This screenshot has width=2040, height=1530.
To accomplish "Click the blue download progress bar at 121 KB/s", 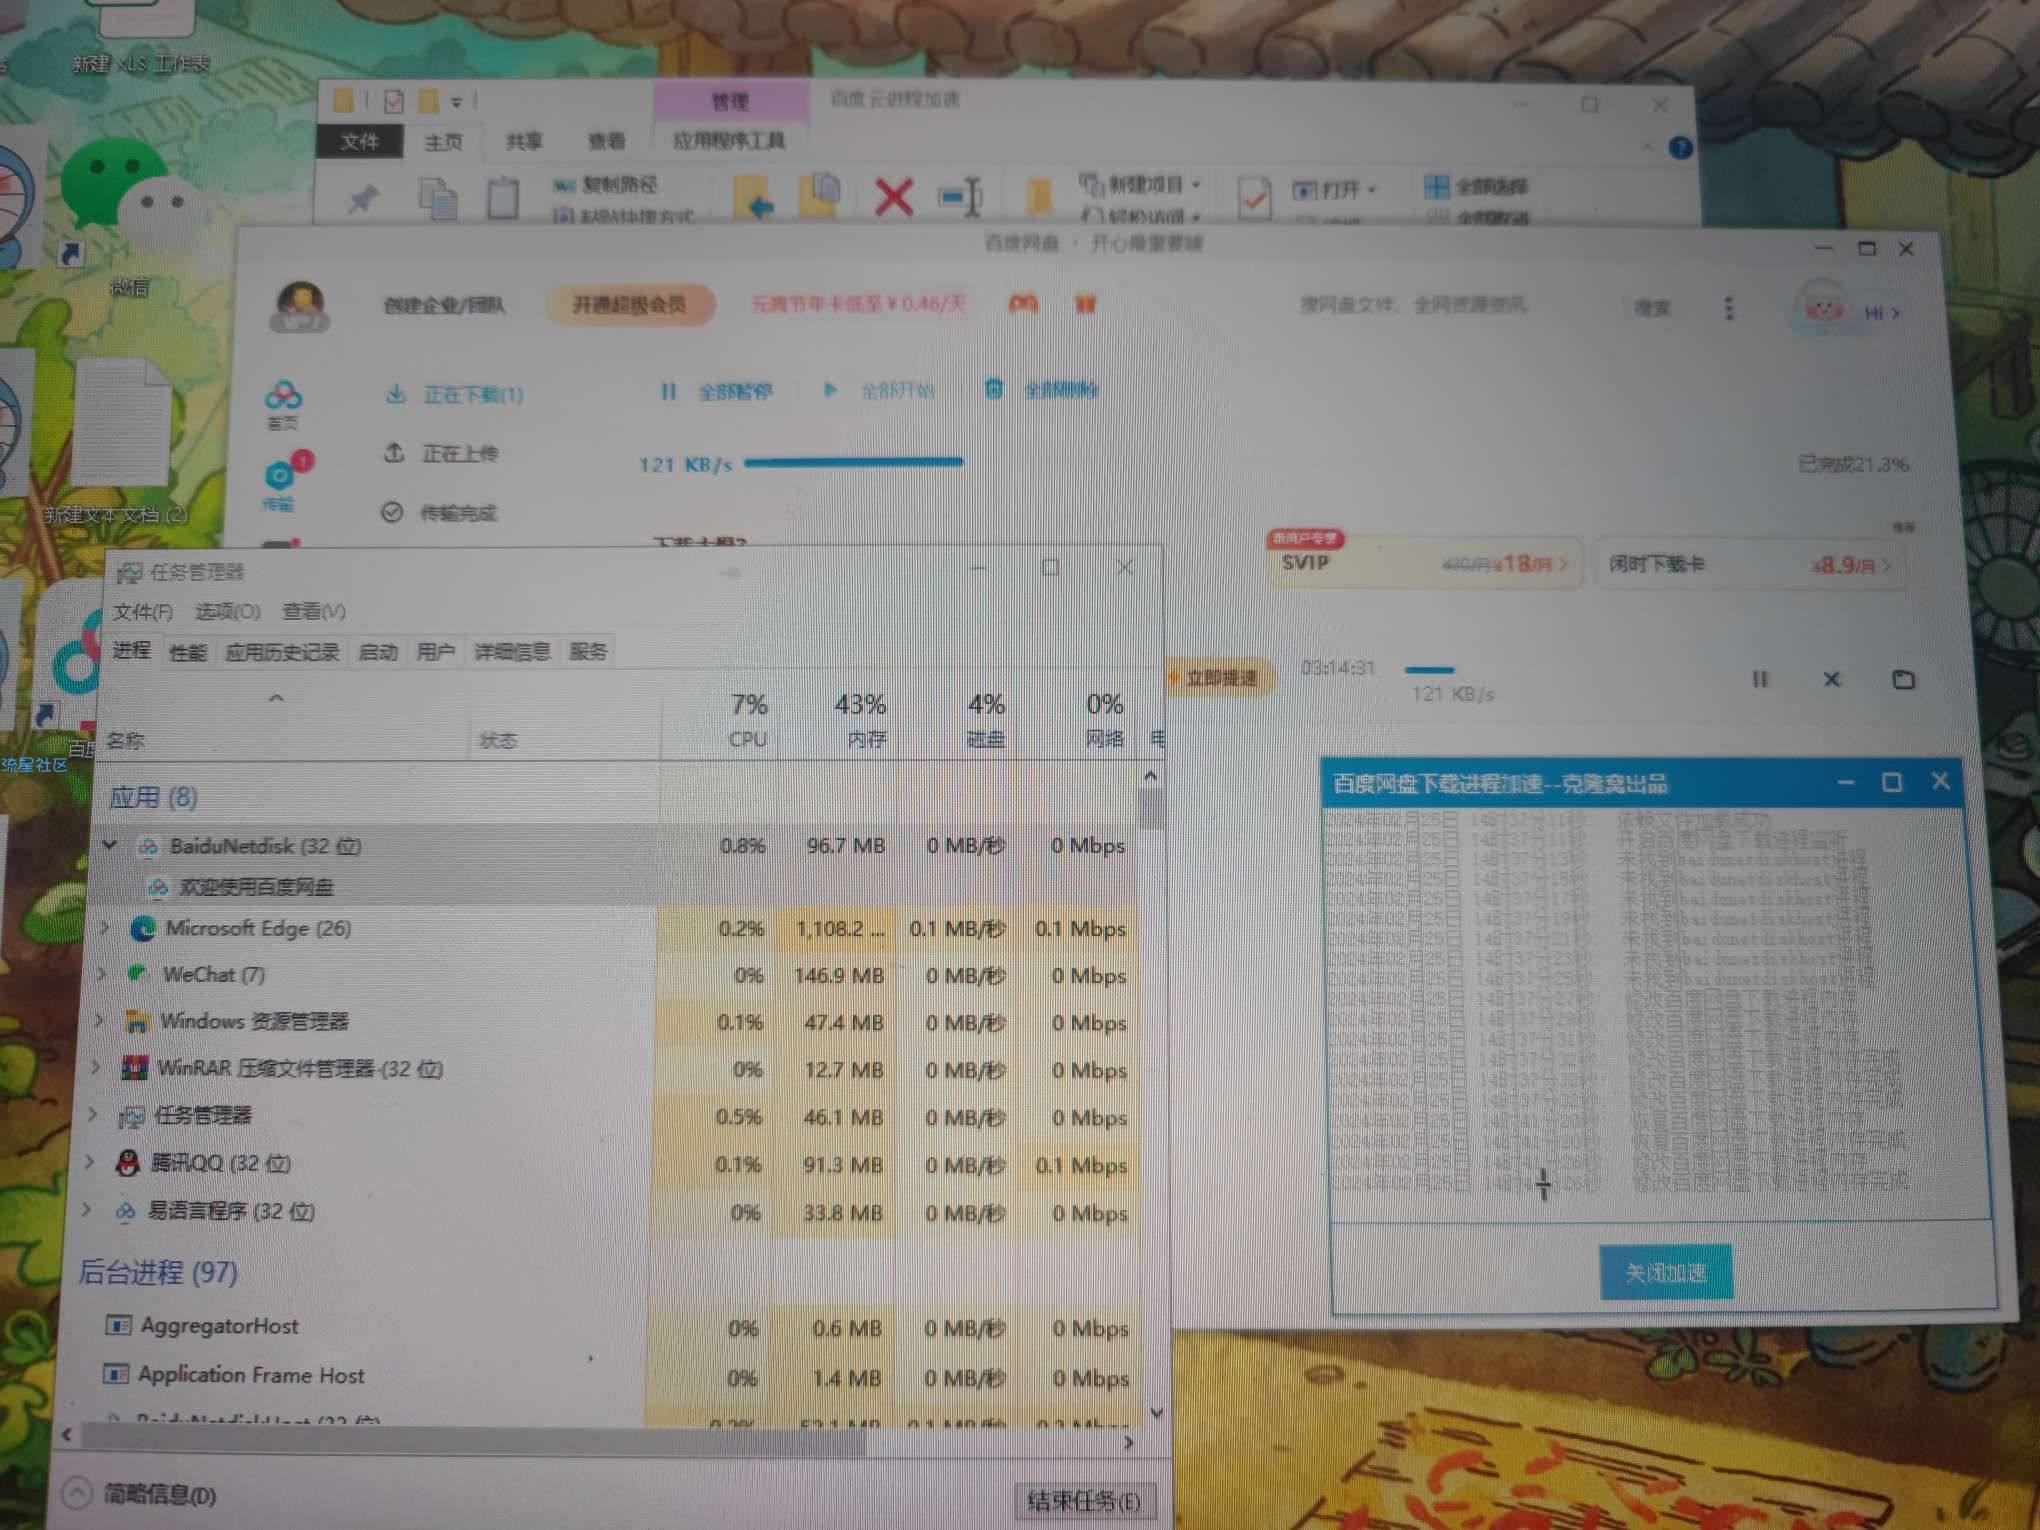I will pyautogui.click(x=853, y=462).
